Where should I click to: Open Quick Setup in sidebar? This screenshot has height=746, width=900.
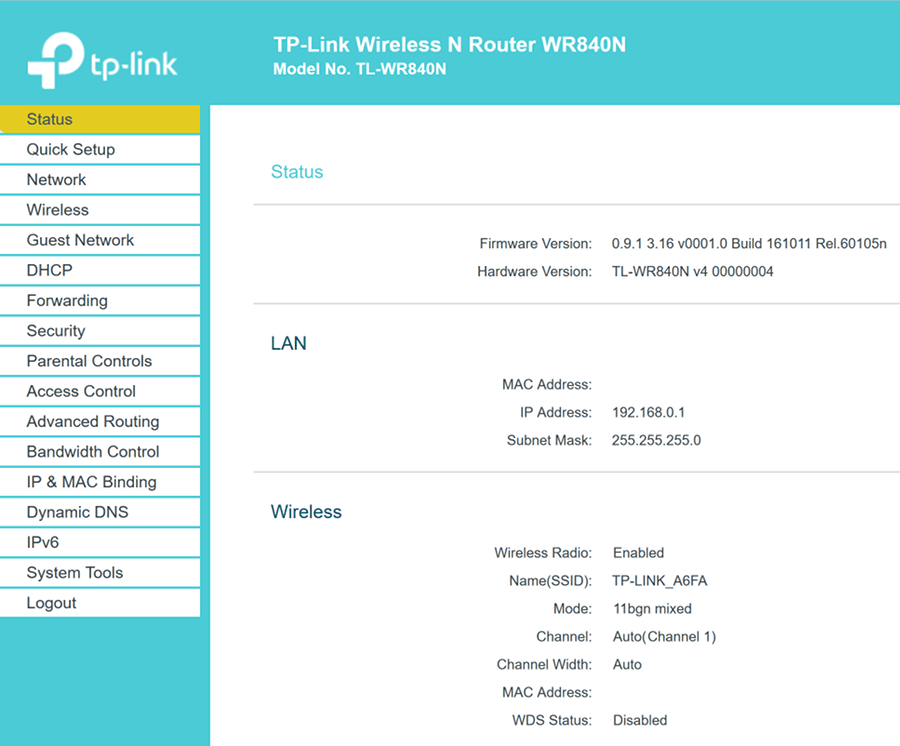click(100, 149)
